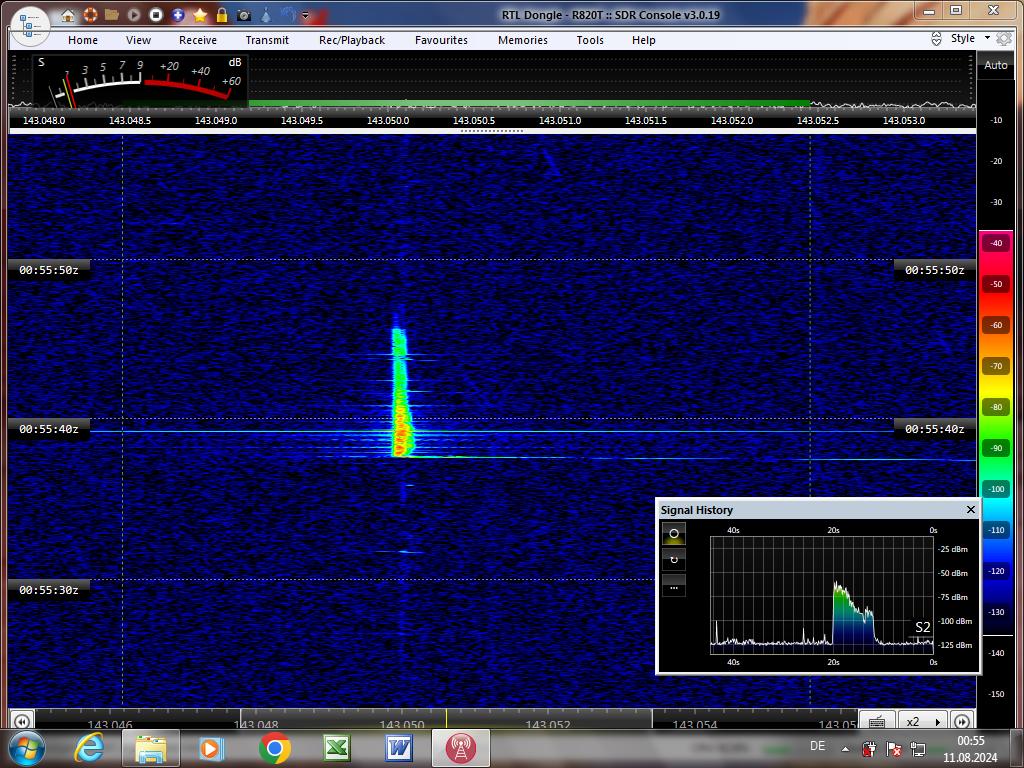Image resolution: width=1024 pixels, height=768 pixels.
Task: Click the bottom frequency span bar at 143.050
Action: pyautogui.click(x=402, y=724)
